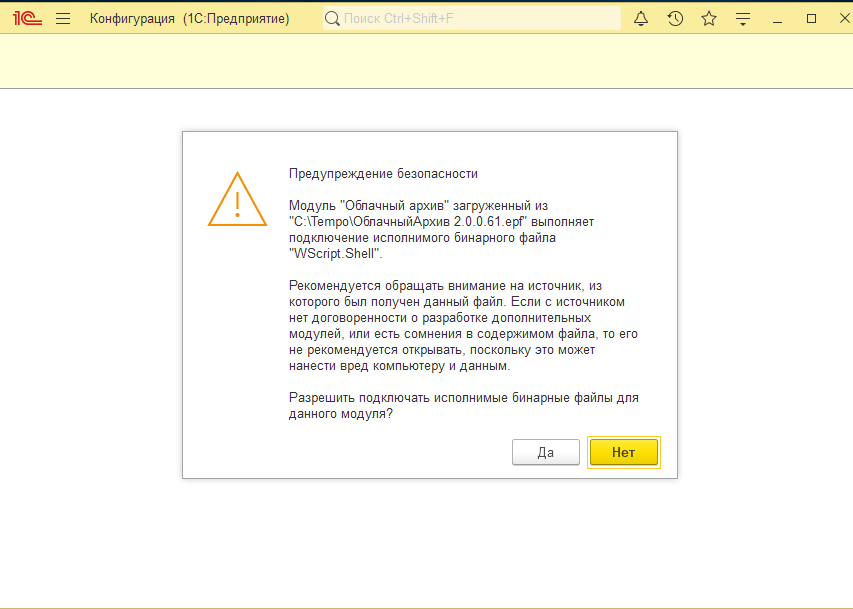The image size is (853, 609).
Task: Open service menu with lines and arrow
Action: click(x=743, y=19)
